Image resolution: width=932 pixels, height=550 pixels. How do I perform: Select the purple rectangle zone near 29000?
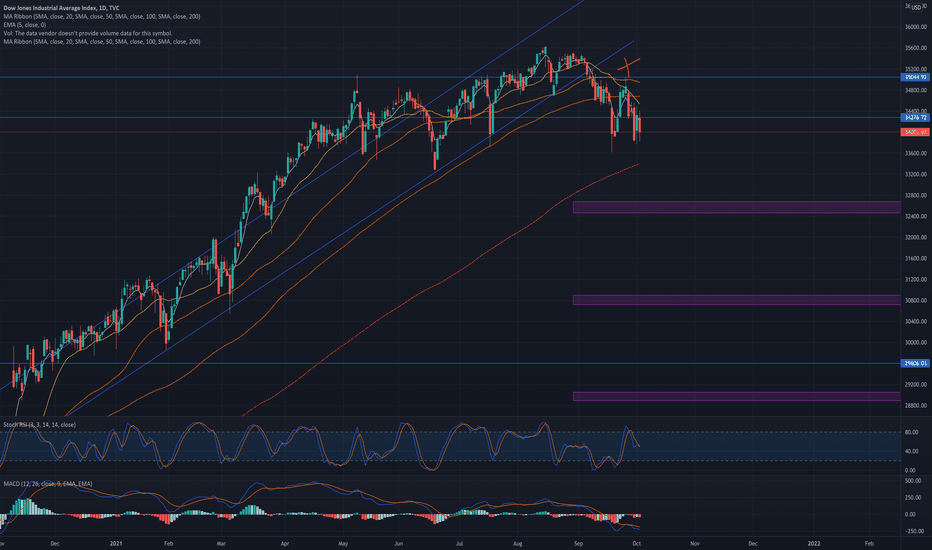736,397
